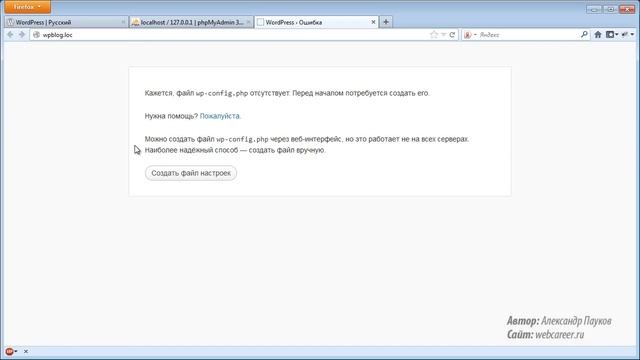Focus the Яндекс search field
Viewport: 640px width, 360px height.
(x=529, y=35)
